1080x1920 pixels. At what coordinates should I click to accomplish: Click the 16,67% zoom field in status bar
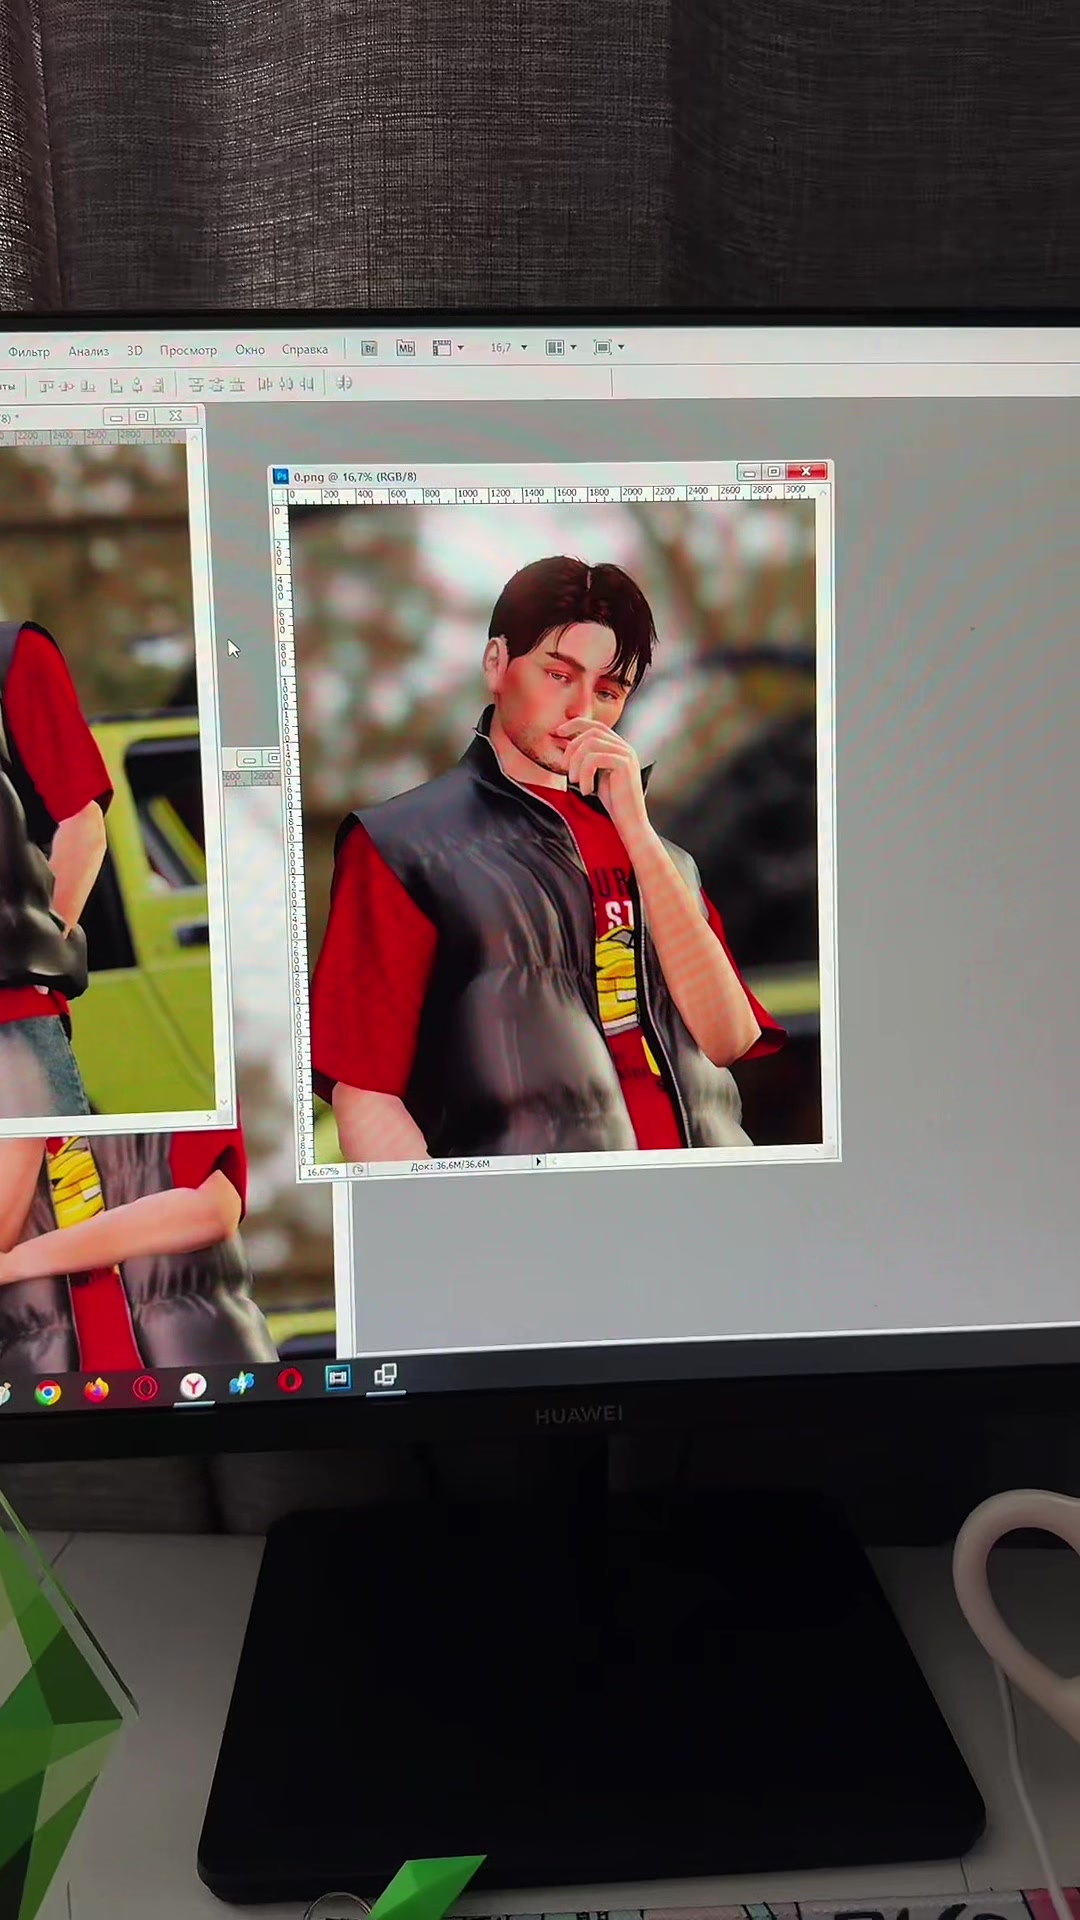[323, 1171]
